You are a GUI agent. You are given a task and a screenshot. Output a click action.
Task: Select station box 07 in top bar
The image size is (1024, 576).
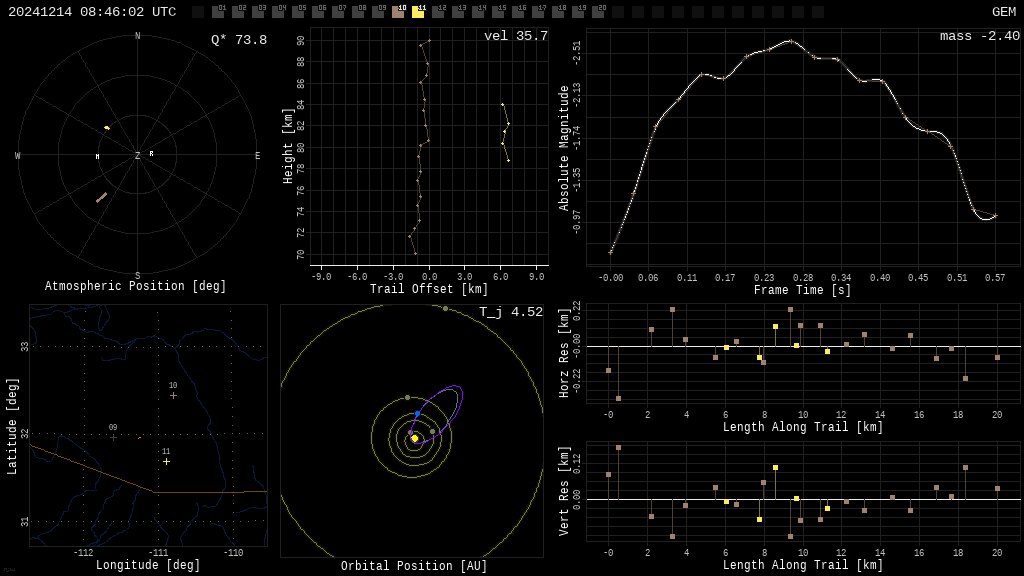tap(338, 12)
